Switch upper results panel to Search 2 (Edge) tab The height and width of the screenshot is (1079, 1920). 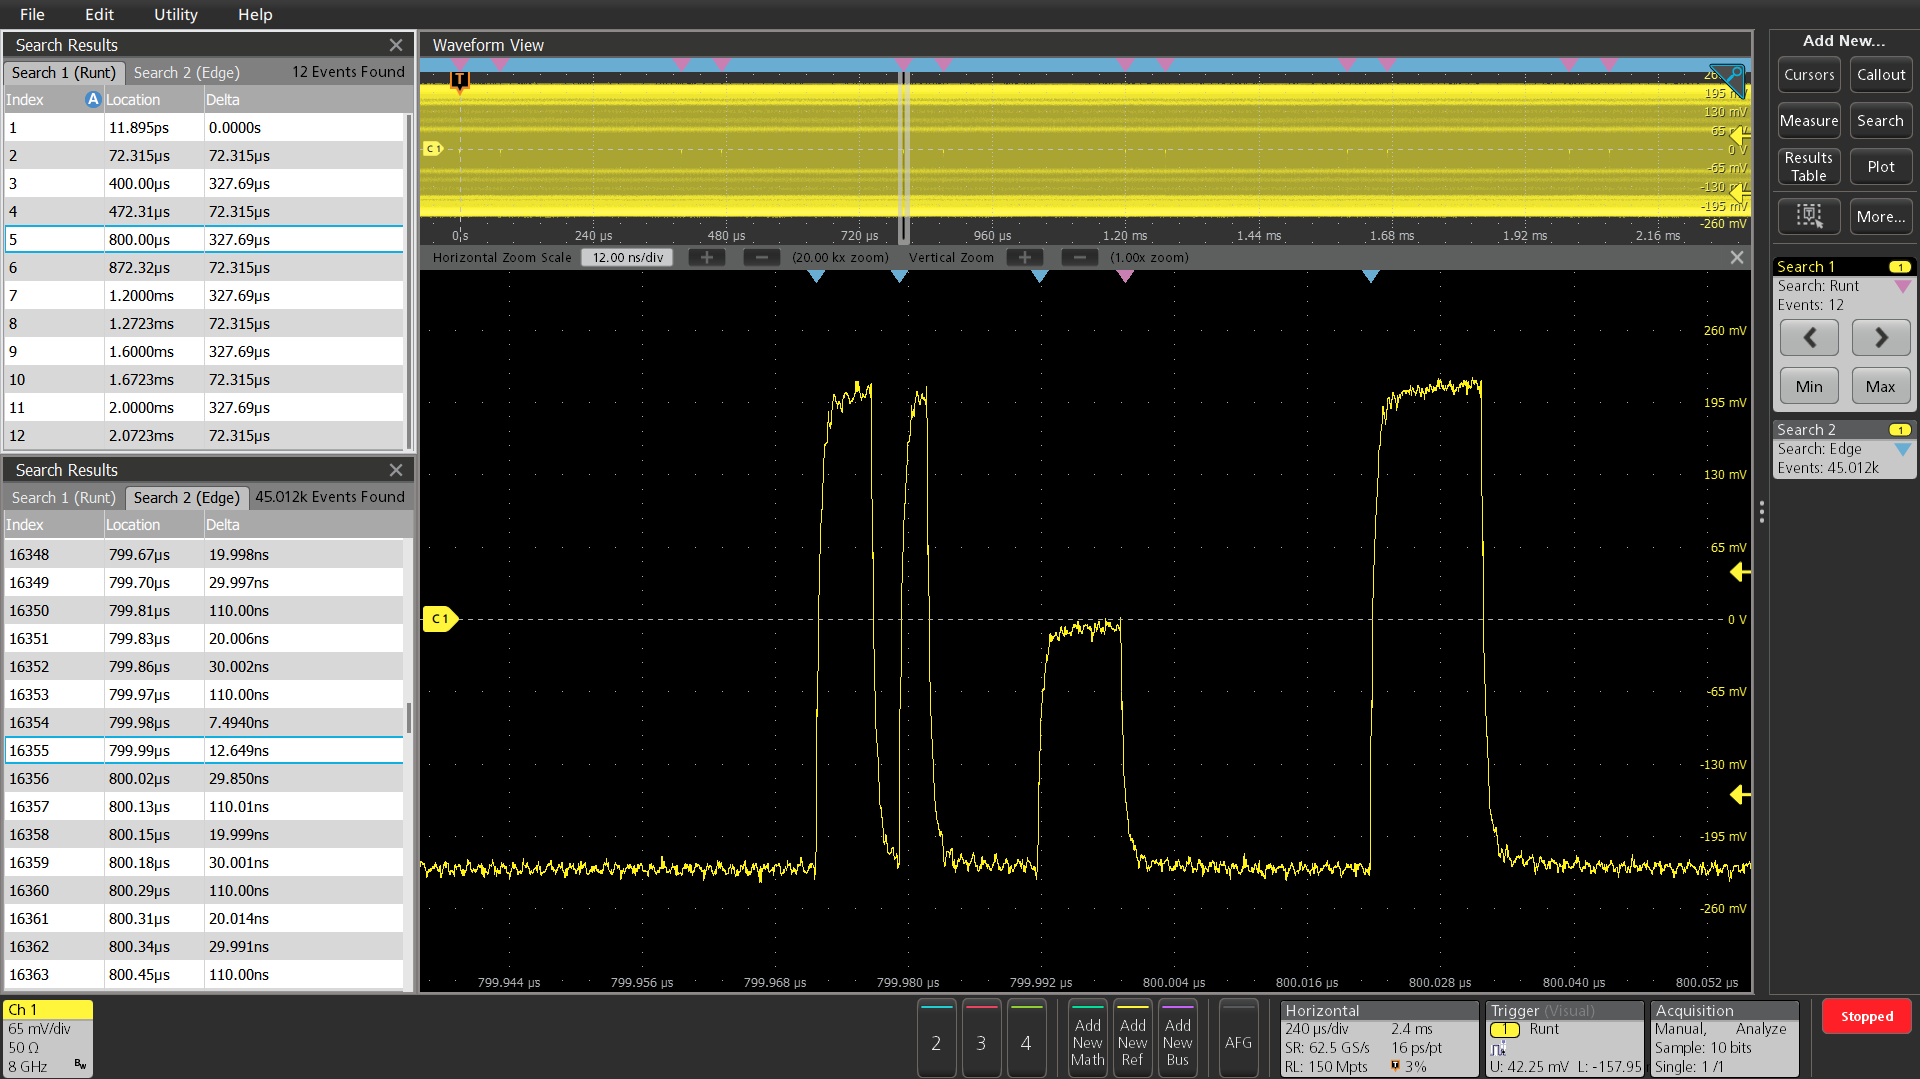pyautogui.click(x=187, y=72)
